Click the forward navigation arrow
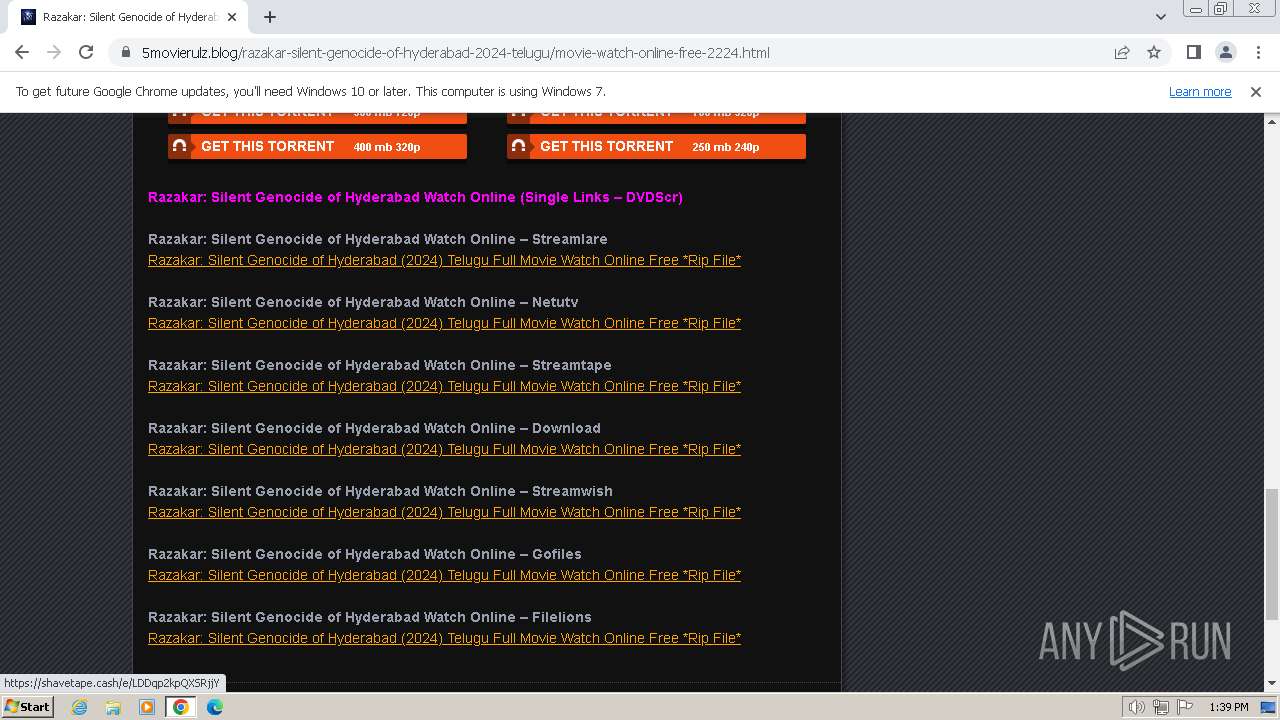The height and width of the screenshot is (720, 1280). point(54,52)
